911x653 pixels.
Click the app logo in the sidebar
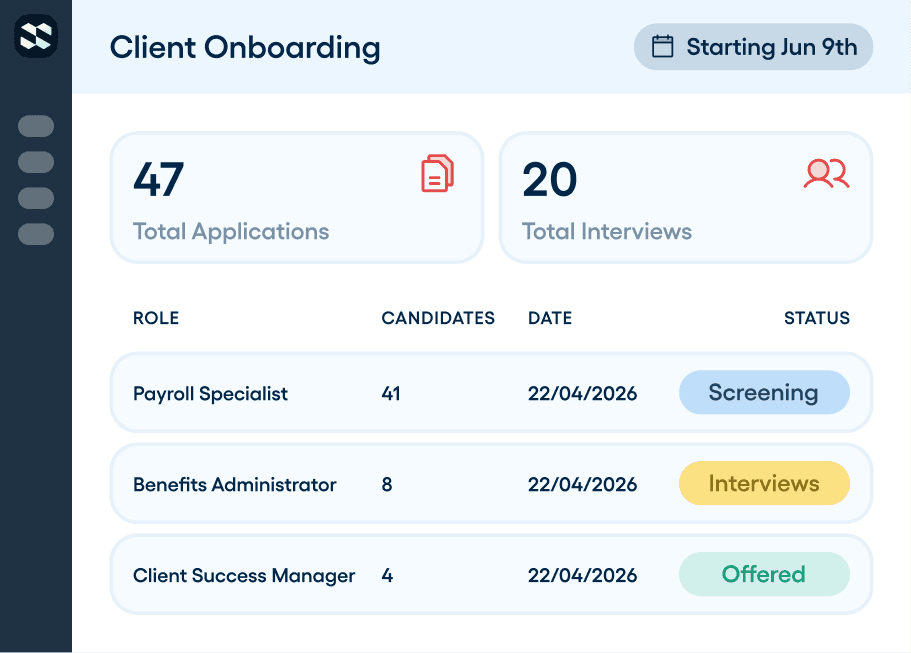click(36, 37)
